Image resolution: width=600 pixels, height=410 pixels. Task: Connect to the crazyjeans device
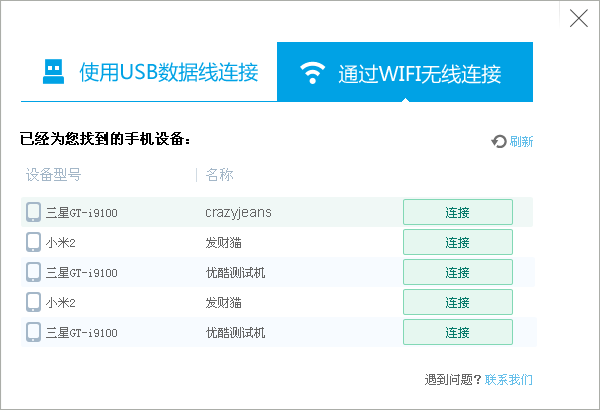(x=457, y=212)
